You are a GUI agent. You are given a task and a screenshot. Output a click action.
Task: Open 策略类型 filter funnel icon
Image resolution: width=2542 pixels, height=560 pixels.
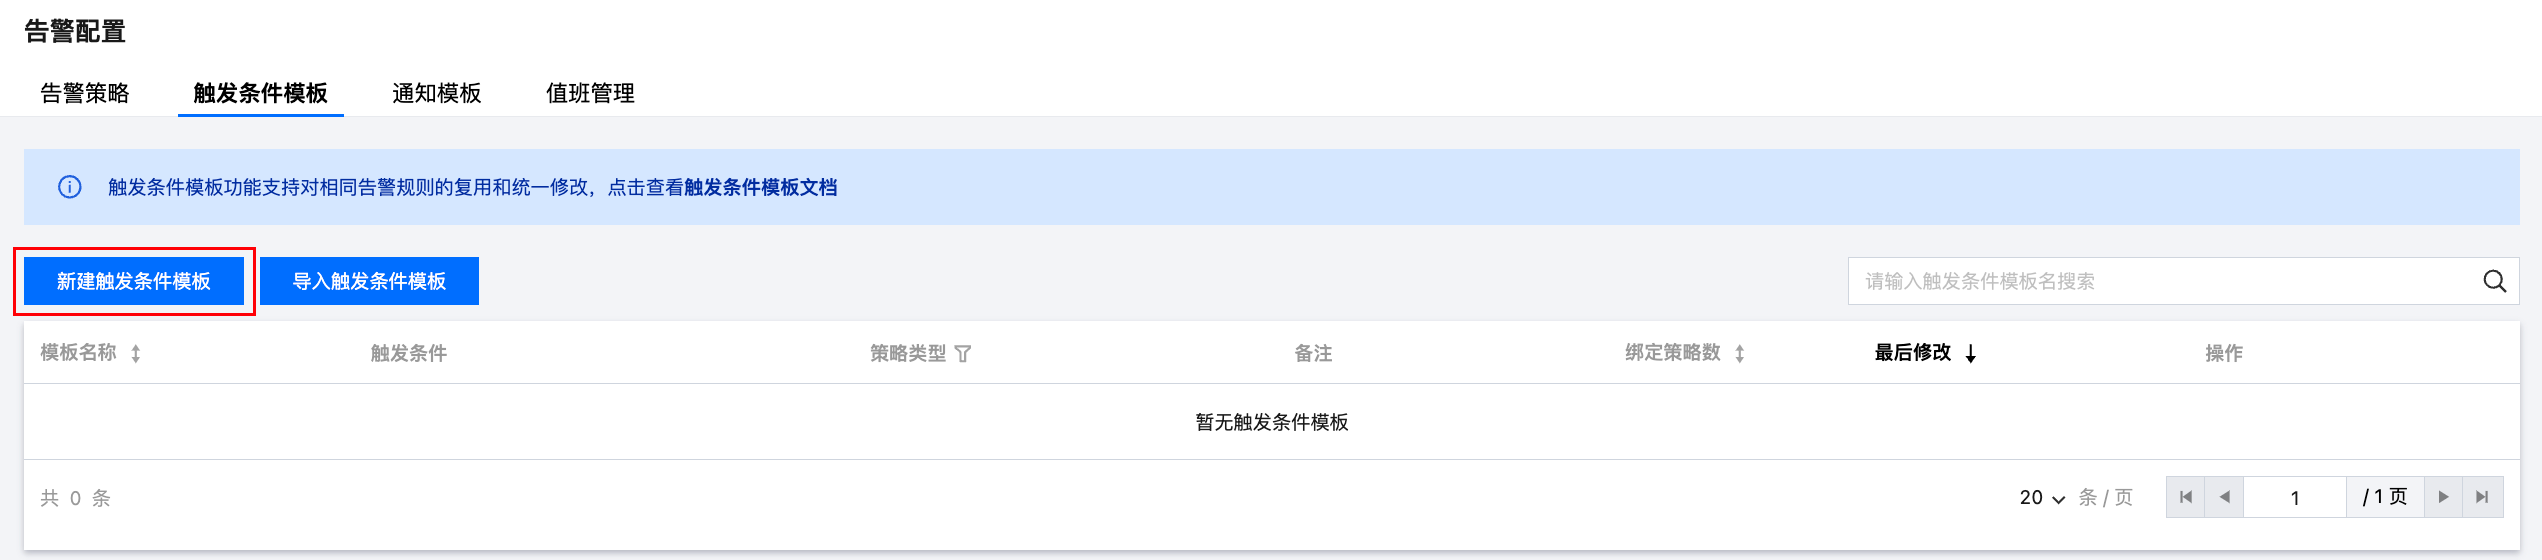[963, 353]
